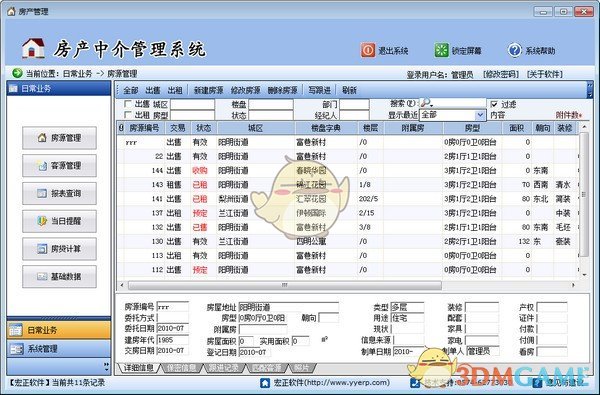Click the house logo in header
The width and height of the screenshot is (600, 395).
pyautogui.click(x=33, y=48)
